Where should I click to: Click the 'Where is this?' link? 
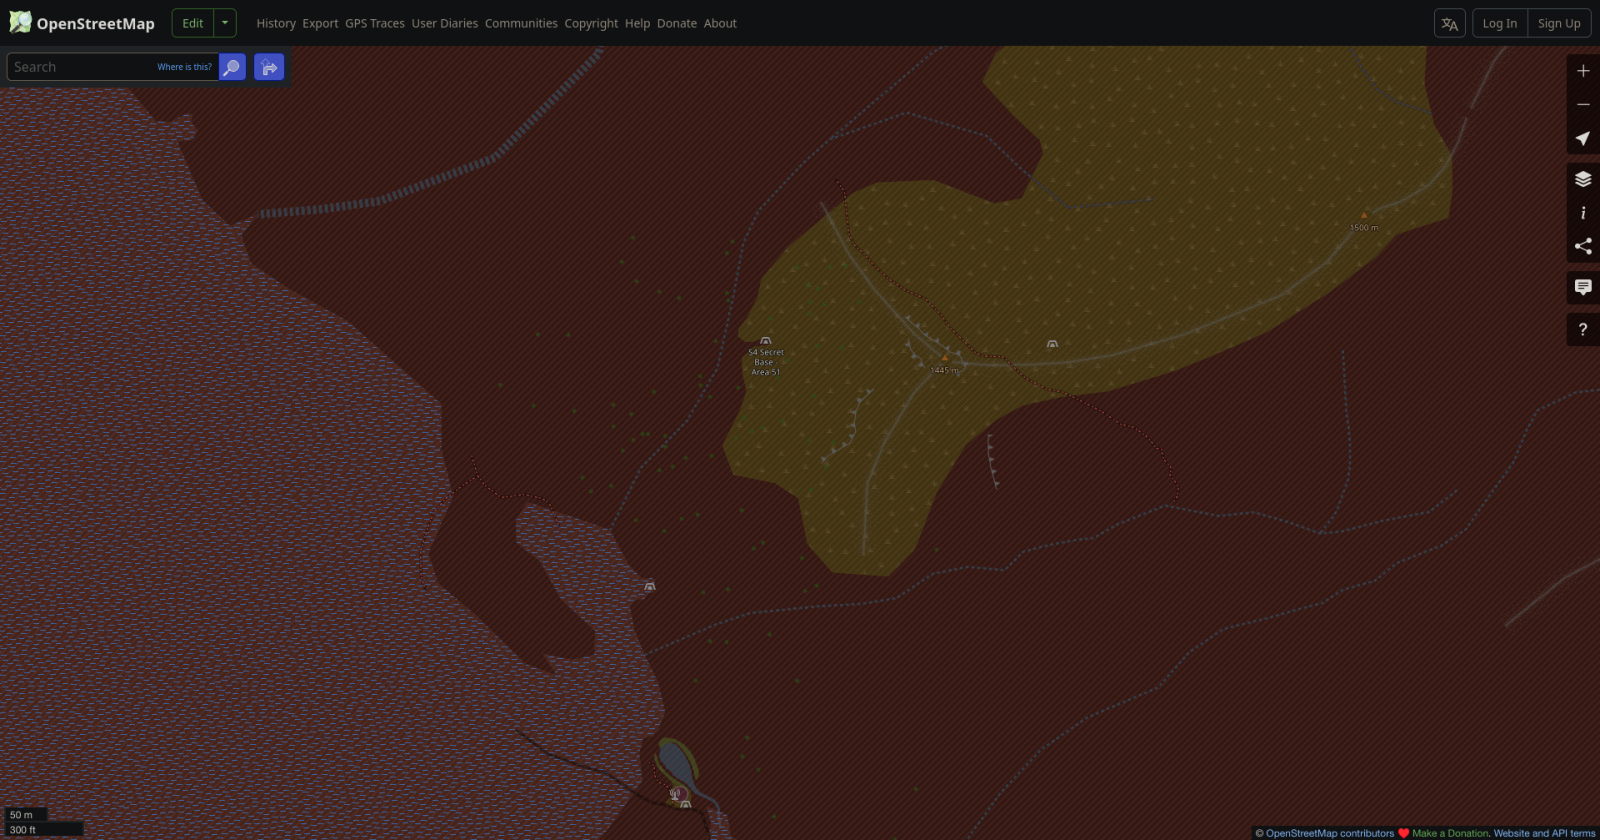pos(184,67)
